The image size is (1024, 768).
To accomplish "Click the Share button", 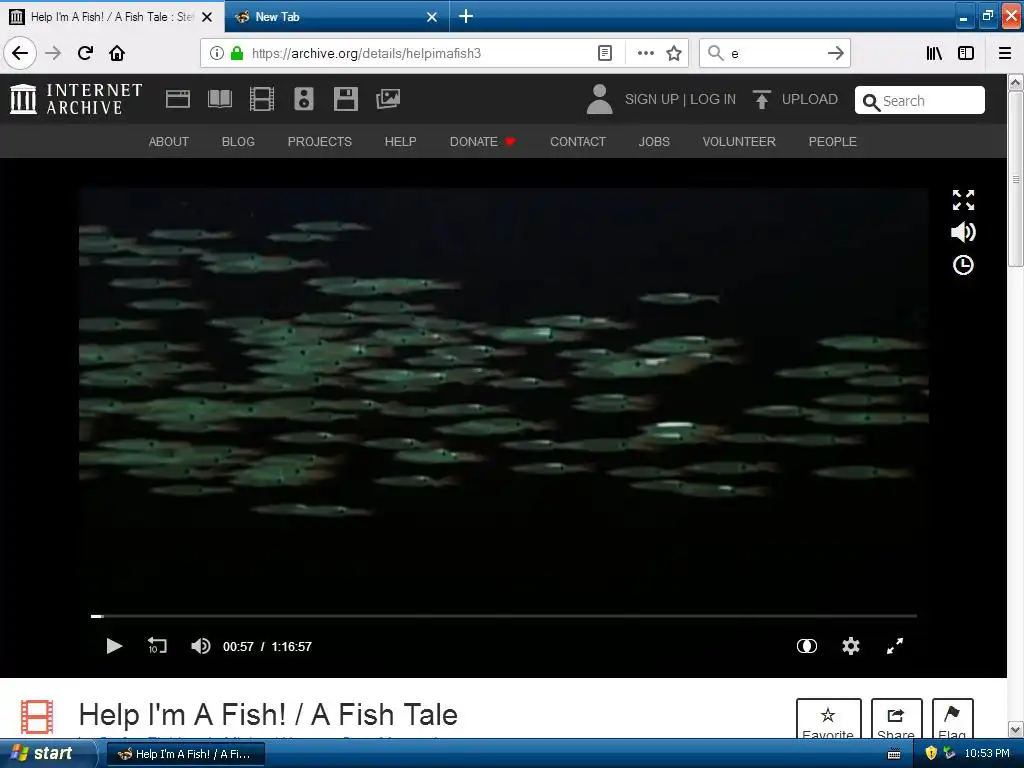I will point(896,719).
